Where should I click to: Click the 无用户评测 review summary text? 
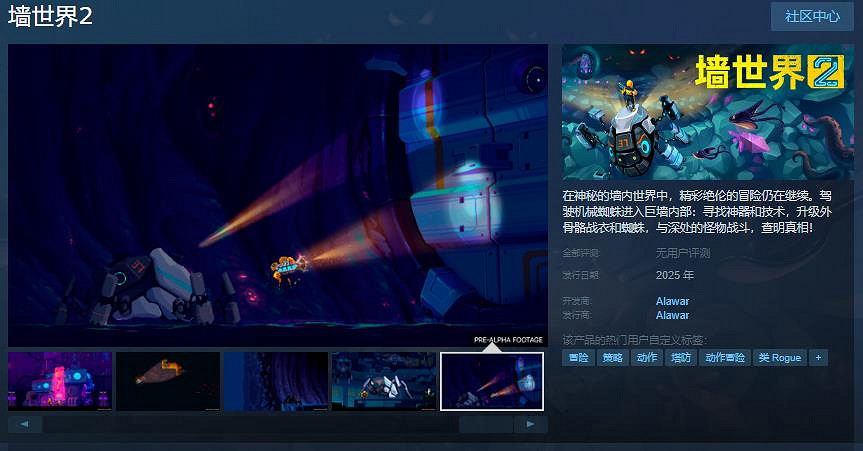[x=682, y=253]
